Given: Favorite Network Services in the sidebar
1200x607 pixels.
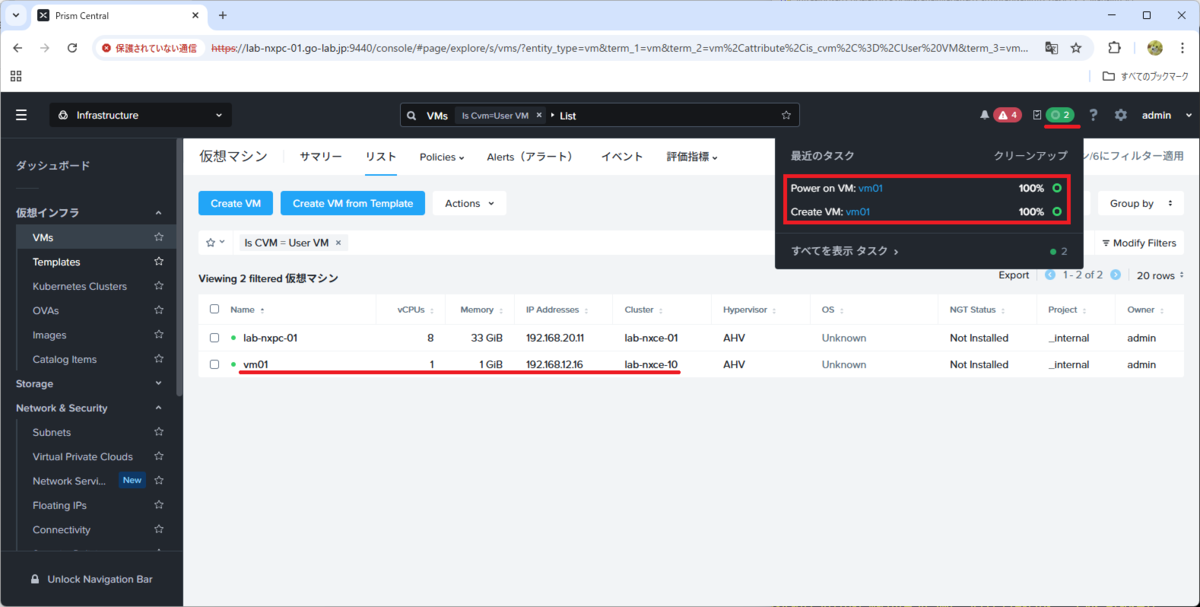Looking at the screenshot, I should pos(158,481).
